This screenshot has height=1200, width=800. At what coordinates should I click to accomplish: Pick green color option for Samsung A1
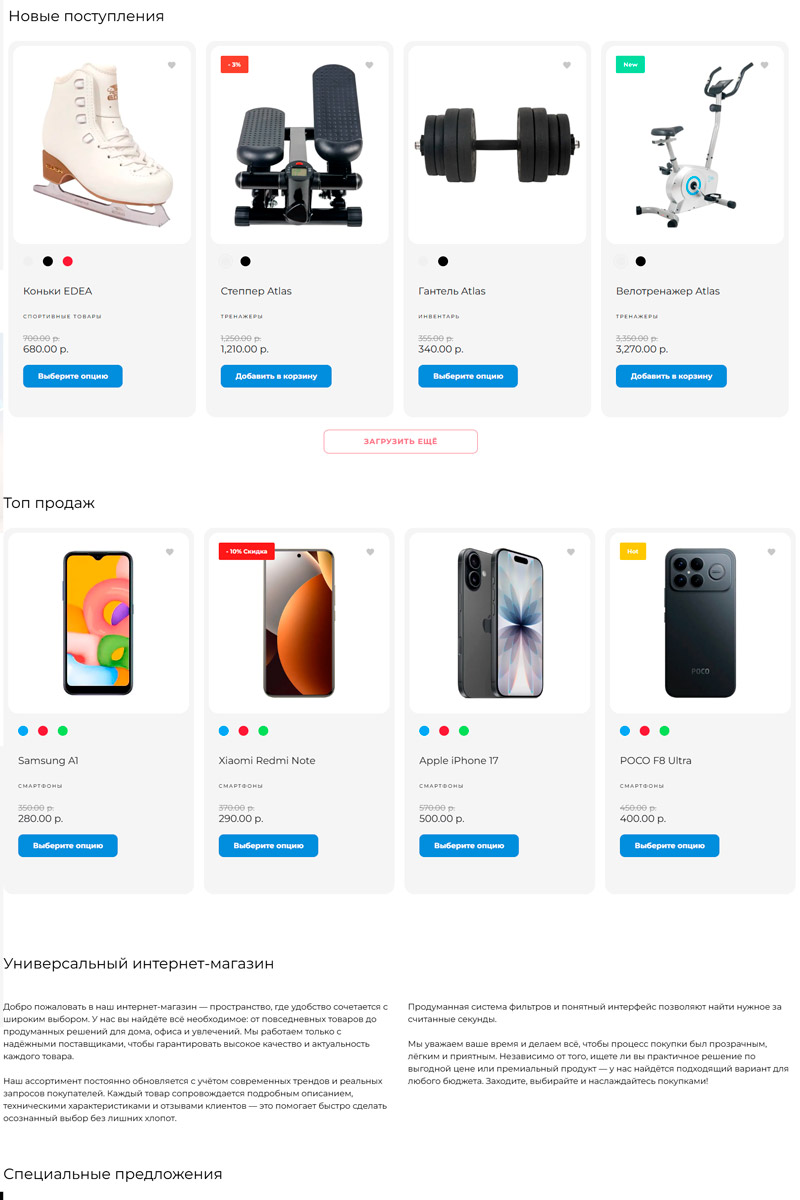(63, 731)
